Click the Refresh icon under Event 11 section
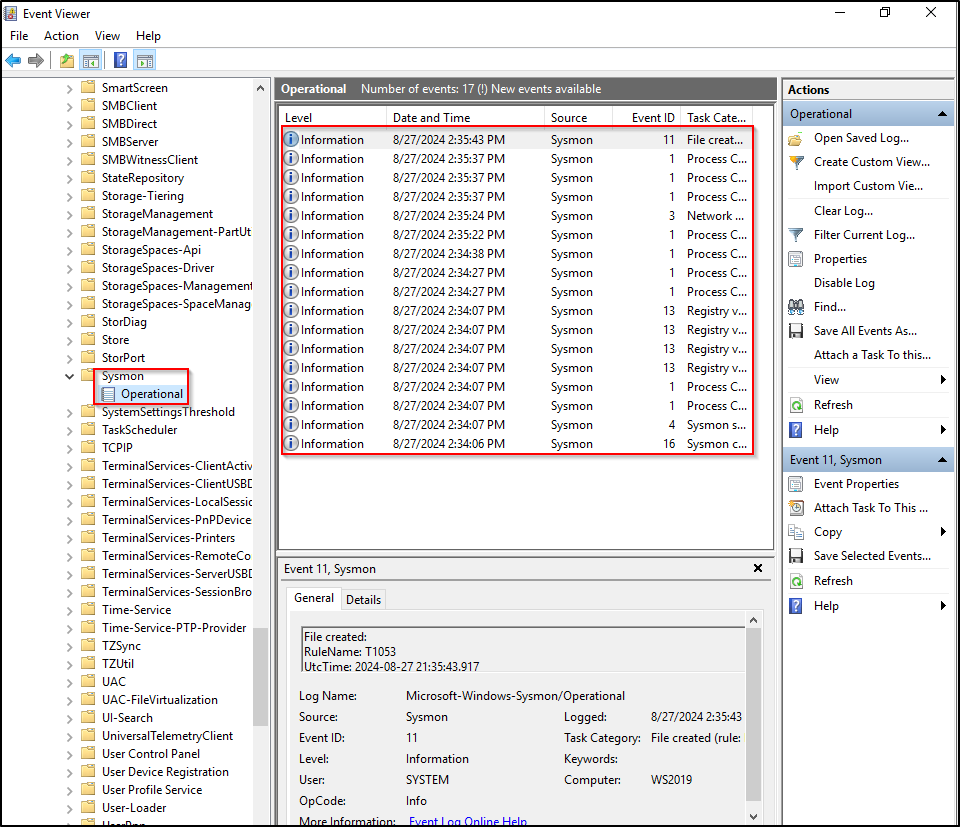This screenshot has width=960, height=827. point(796,581)
